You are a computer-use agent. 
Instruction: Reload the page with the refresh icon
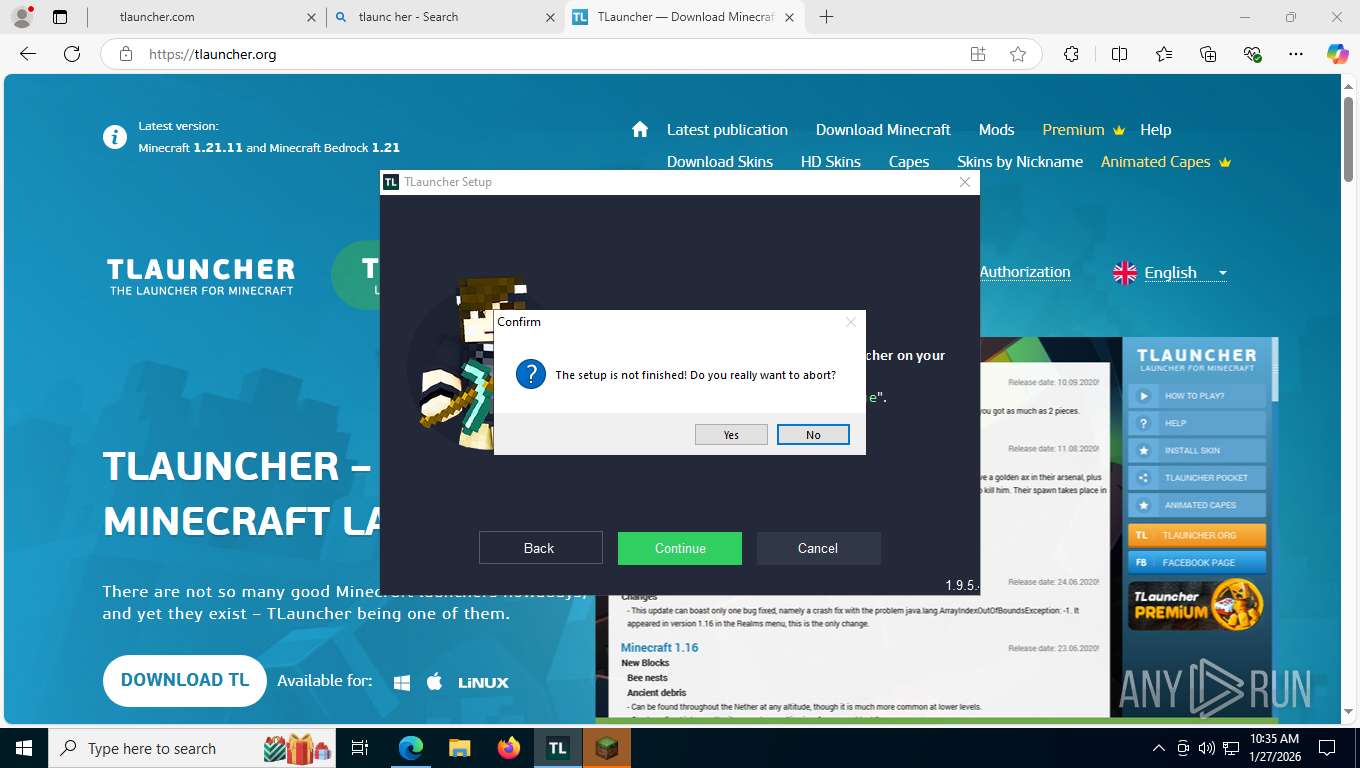[x=71, y=54]
